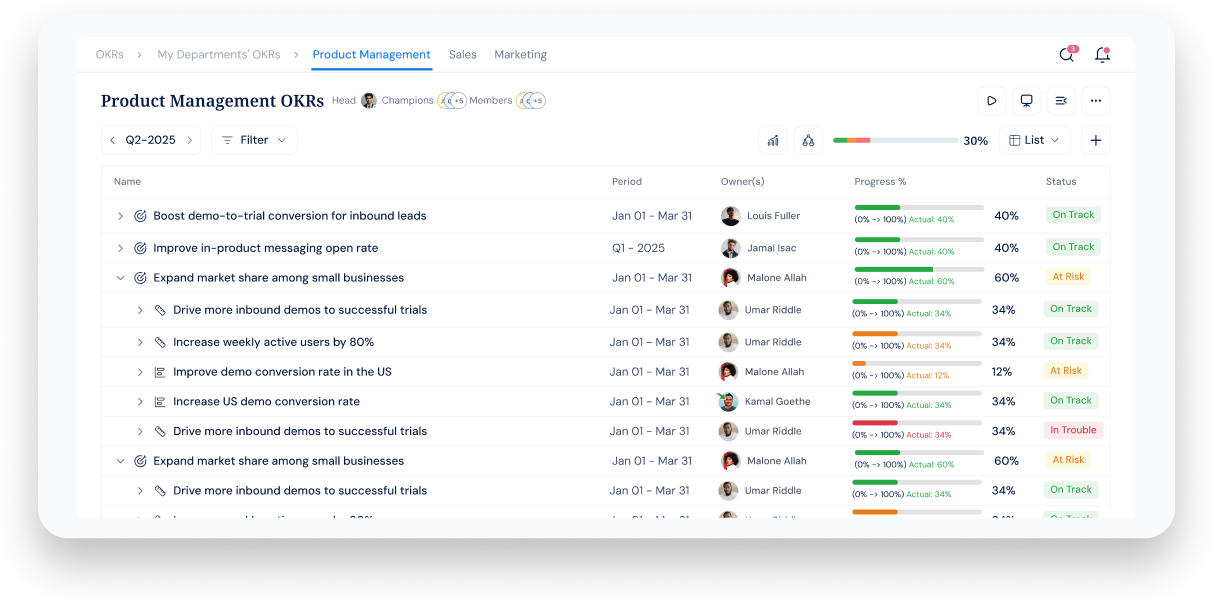Open the three-dot more options menu

tap(1096, 100)
